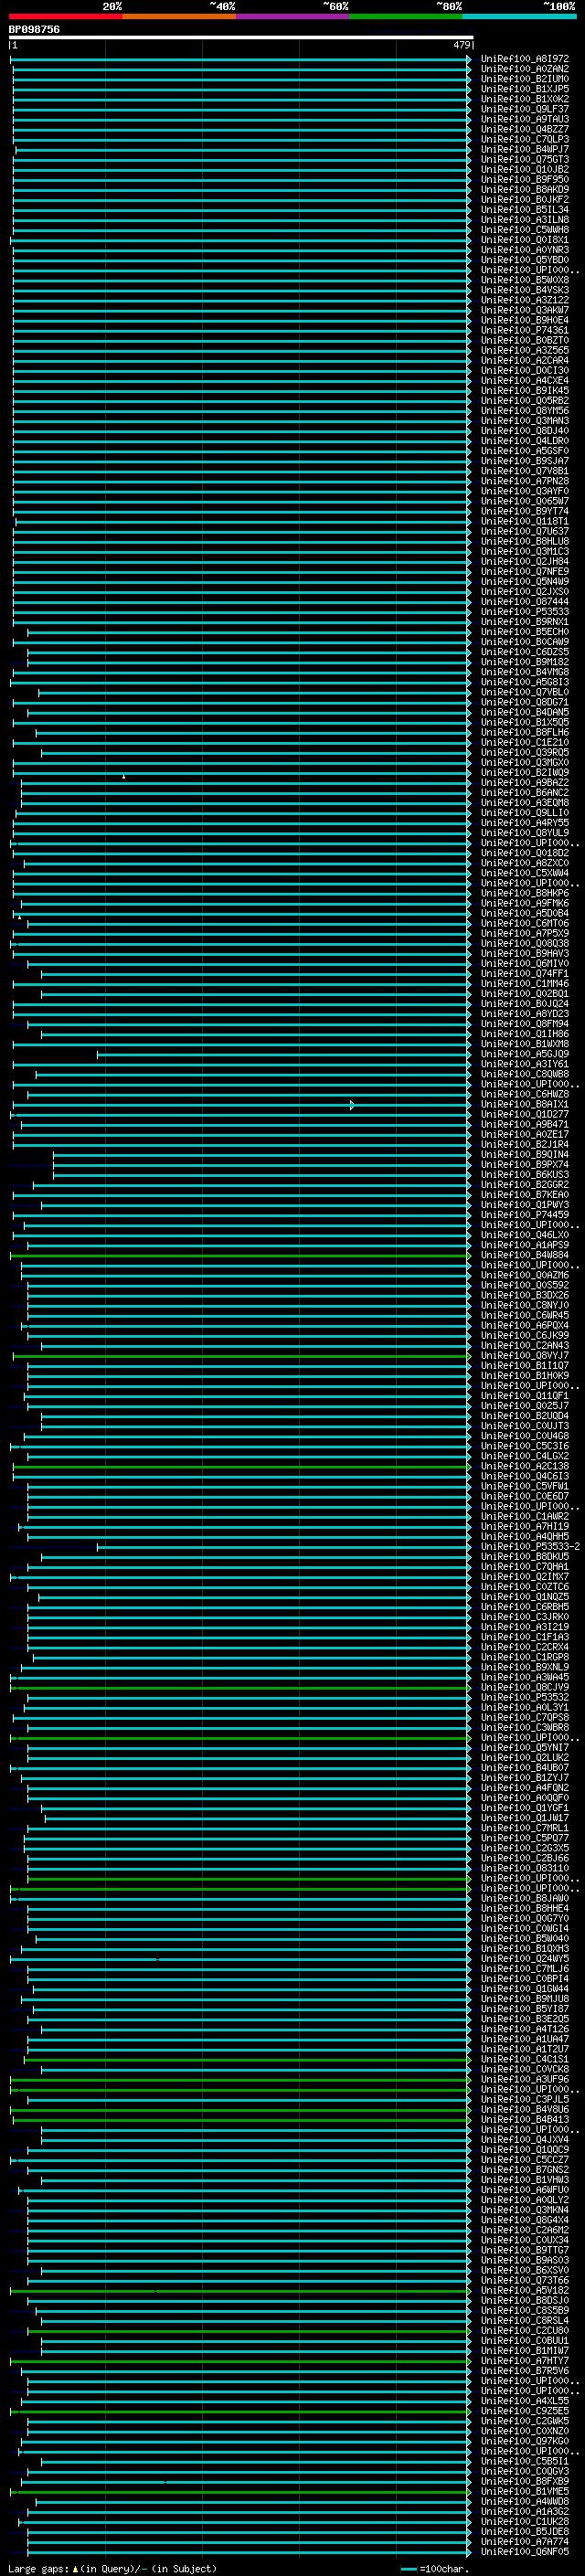Viewport: 585px width, 2576px height.
Task: Select hit label UniRef100_Q9LF37
Action: point(525,109)
